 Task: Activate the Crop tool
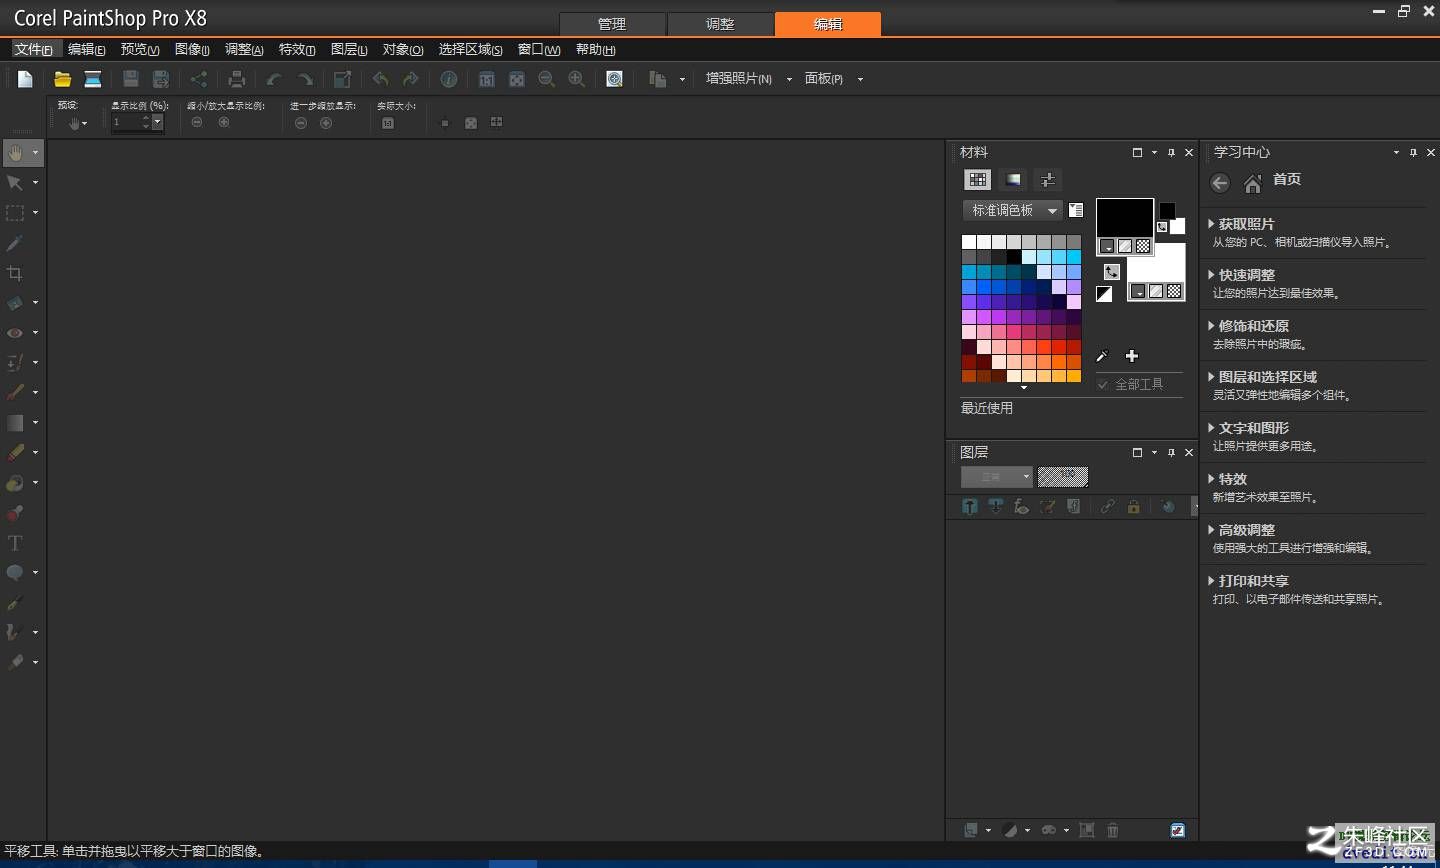point(15,273)
